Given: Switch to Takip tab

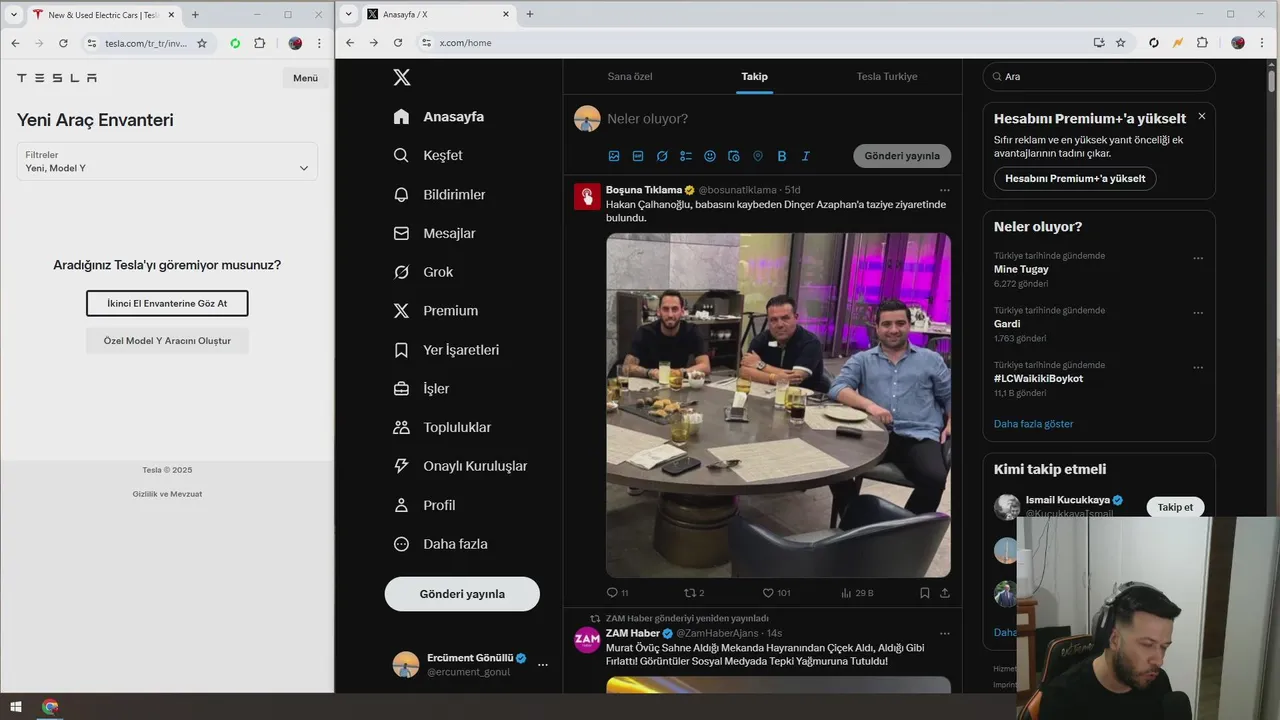Looking at the screenshot, I should (755, 77).
